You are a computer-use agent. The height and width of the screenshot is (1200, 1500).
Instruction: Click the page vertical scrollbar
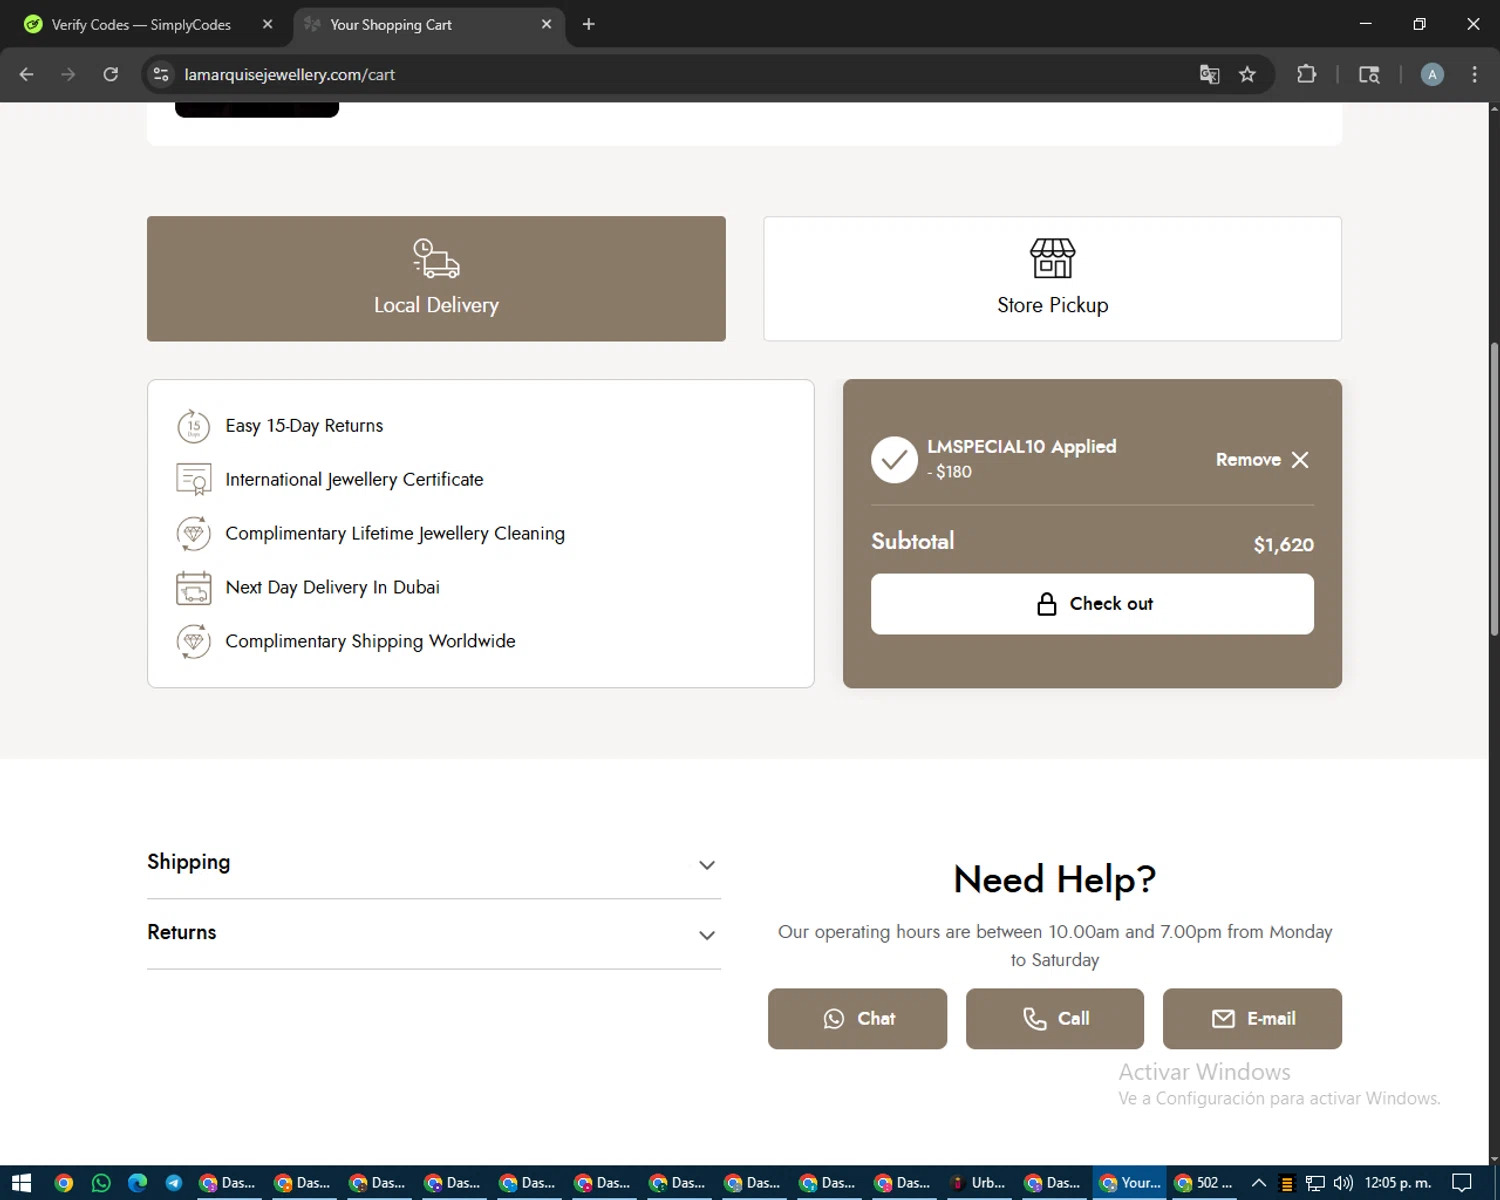(1494, 490)
